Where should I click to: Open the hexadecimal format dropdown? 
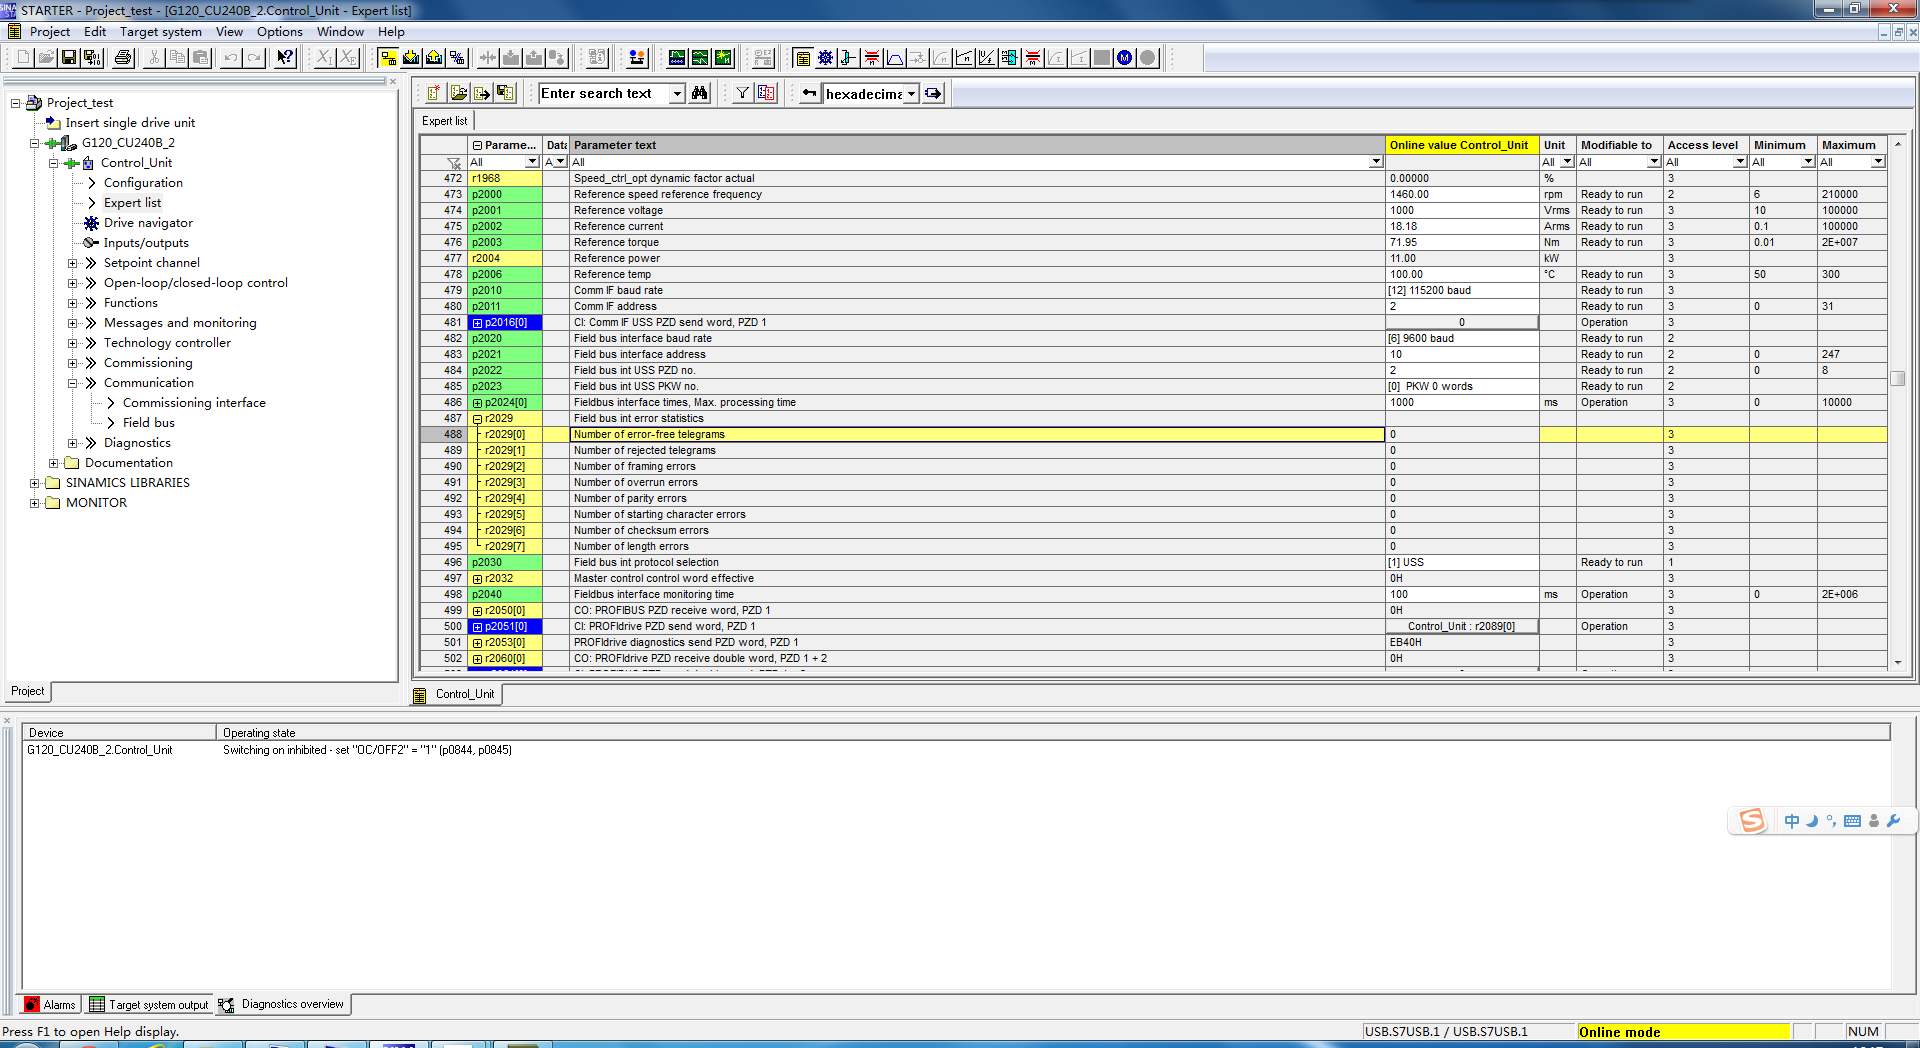click(x=912, y=94)
